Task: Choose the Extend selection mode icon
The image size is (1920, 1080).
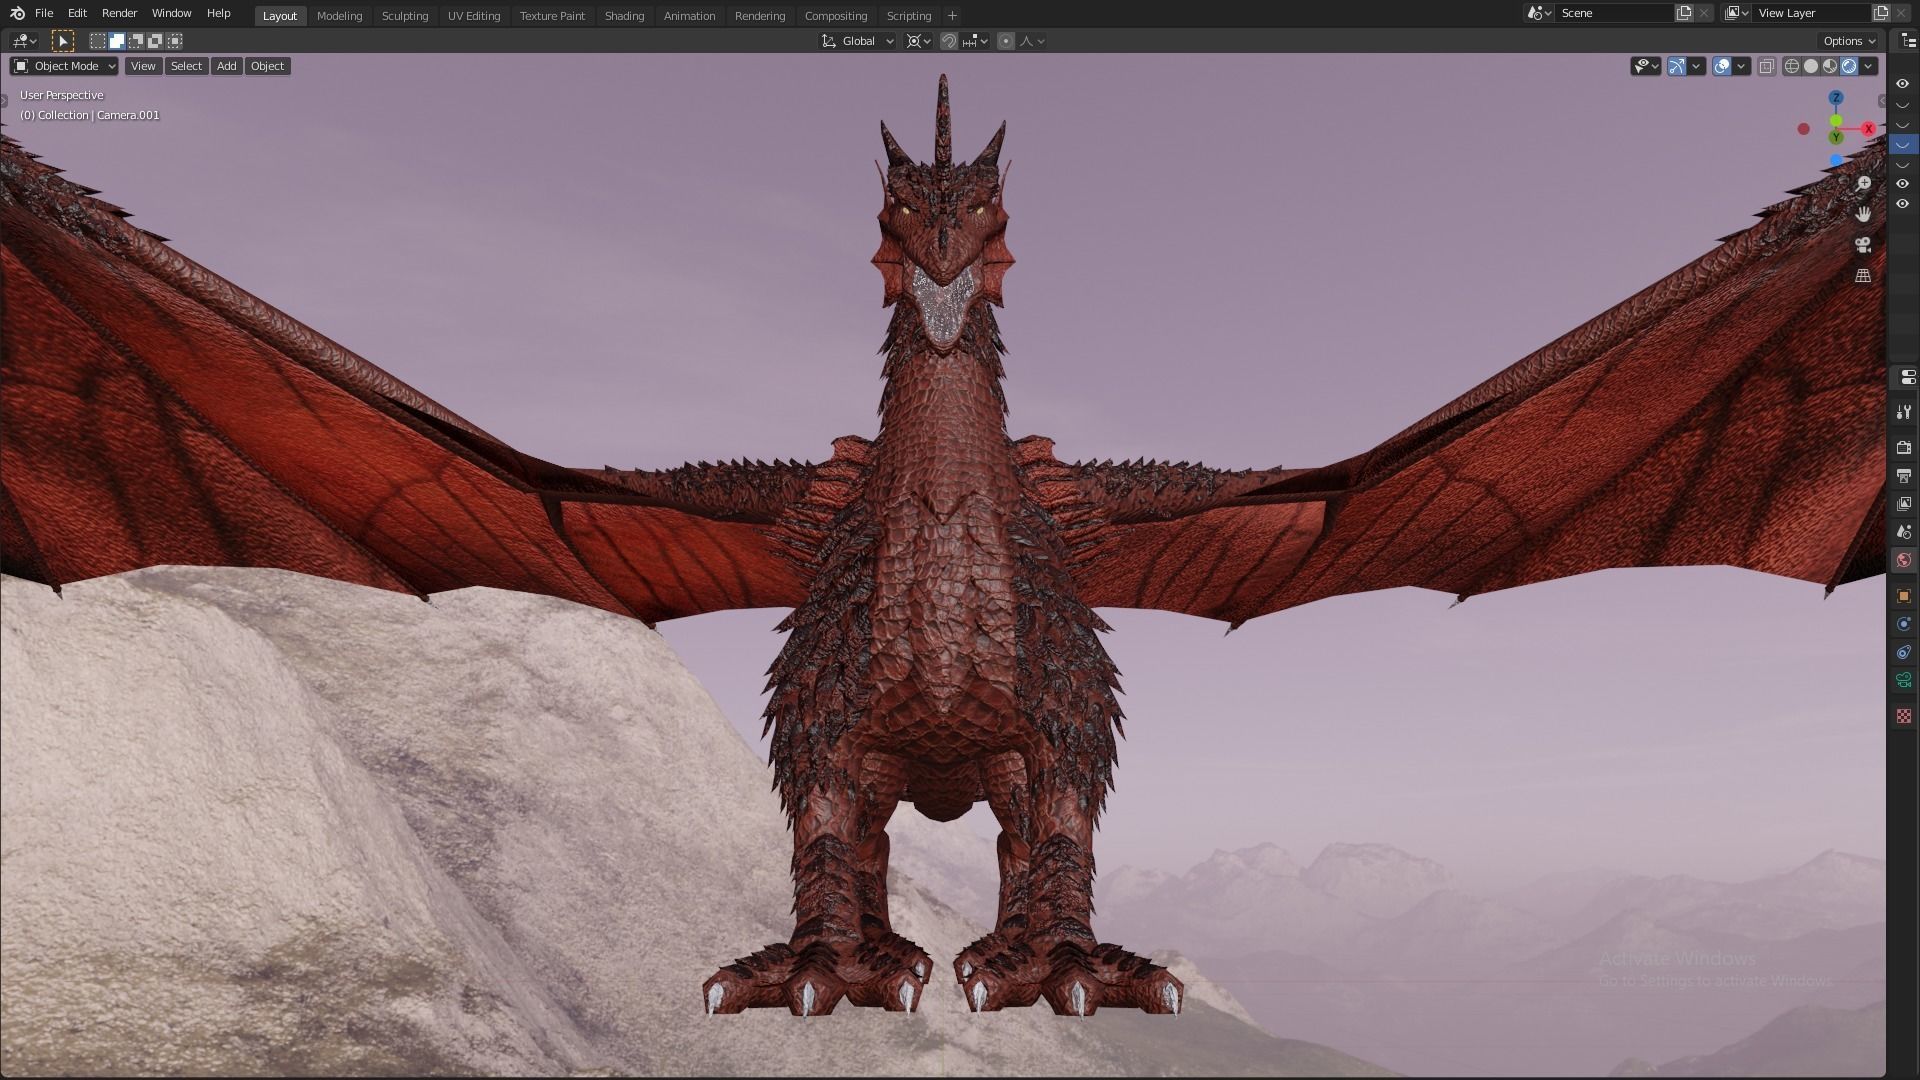Action: (x=117, y=41)
